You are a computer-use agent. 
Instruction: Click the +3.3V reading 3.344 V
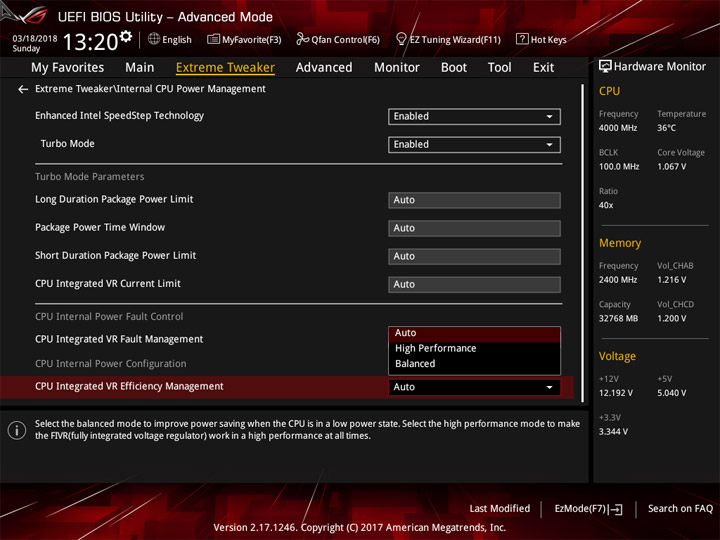(x=613, y=432)
